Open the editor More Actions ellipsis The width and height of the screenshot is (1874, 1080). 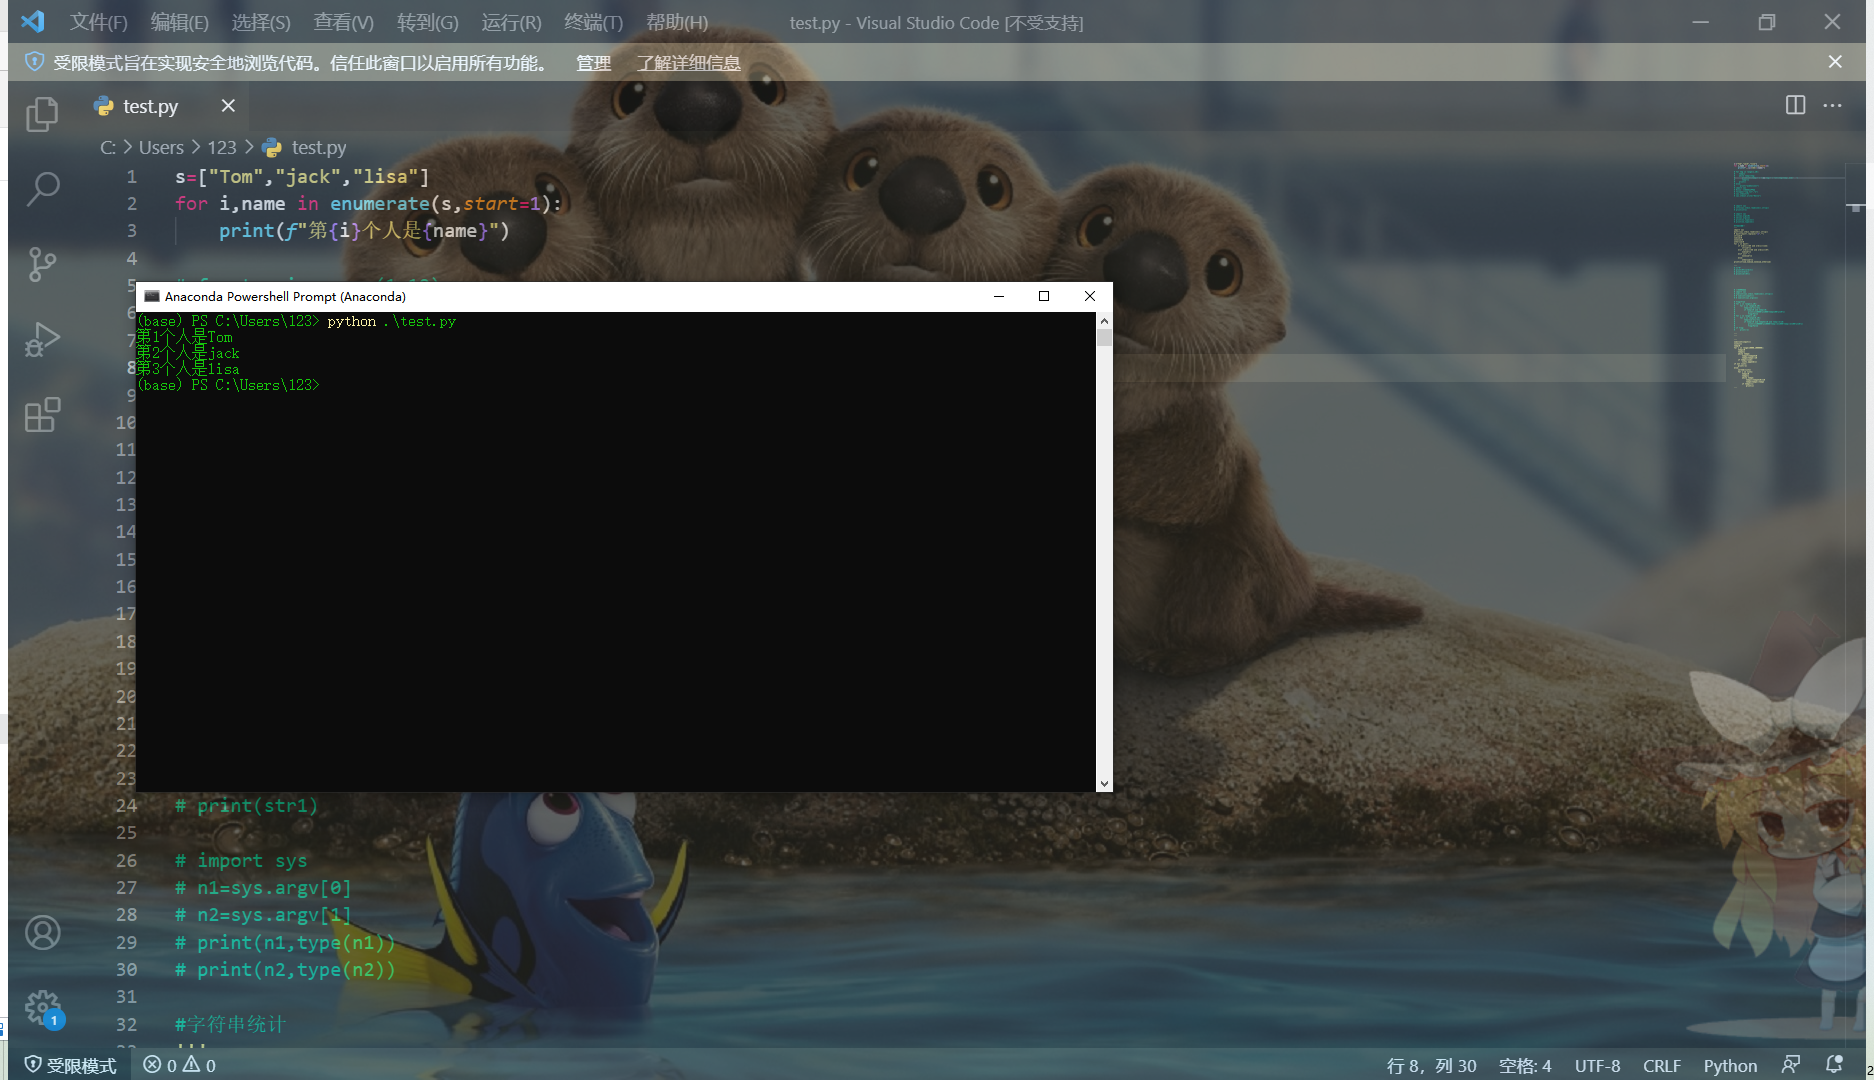[1832, 105]
